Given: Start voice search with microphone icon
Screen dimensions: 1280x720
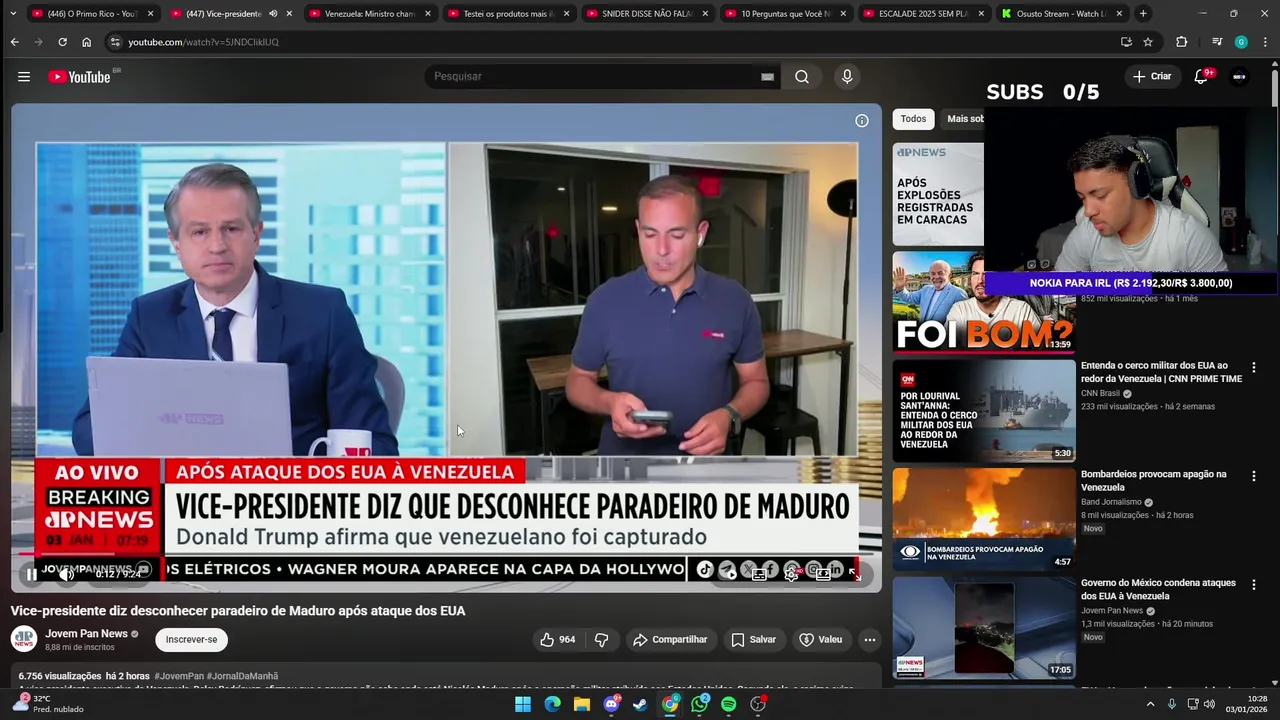Looking at the screenshot, I should [847, 77].
